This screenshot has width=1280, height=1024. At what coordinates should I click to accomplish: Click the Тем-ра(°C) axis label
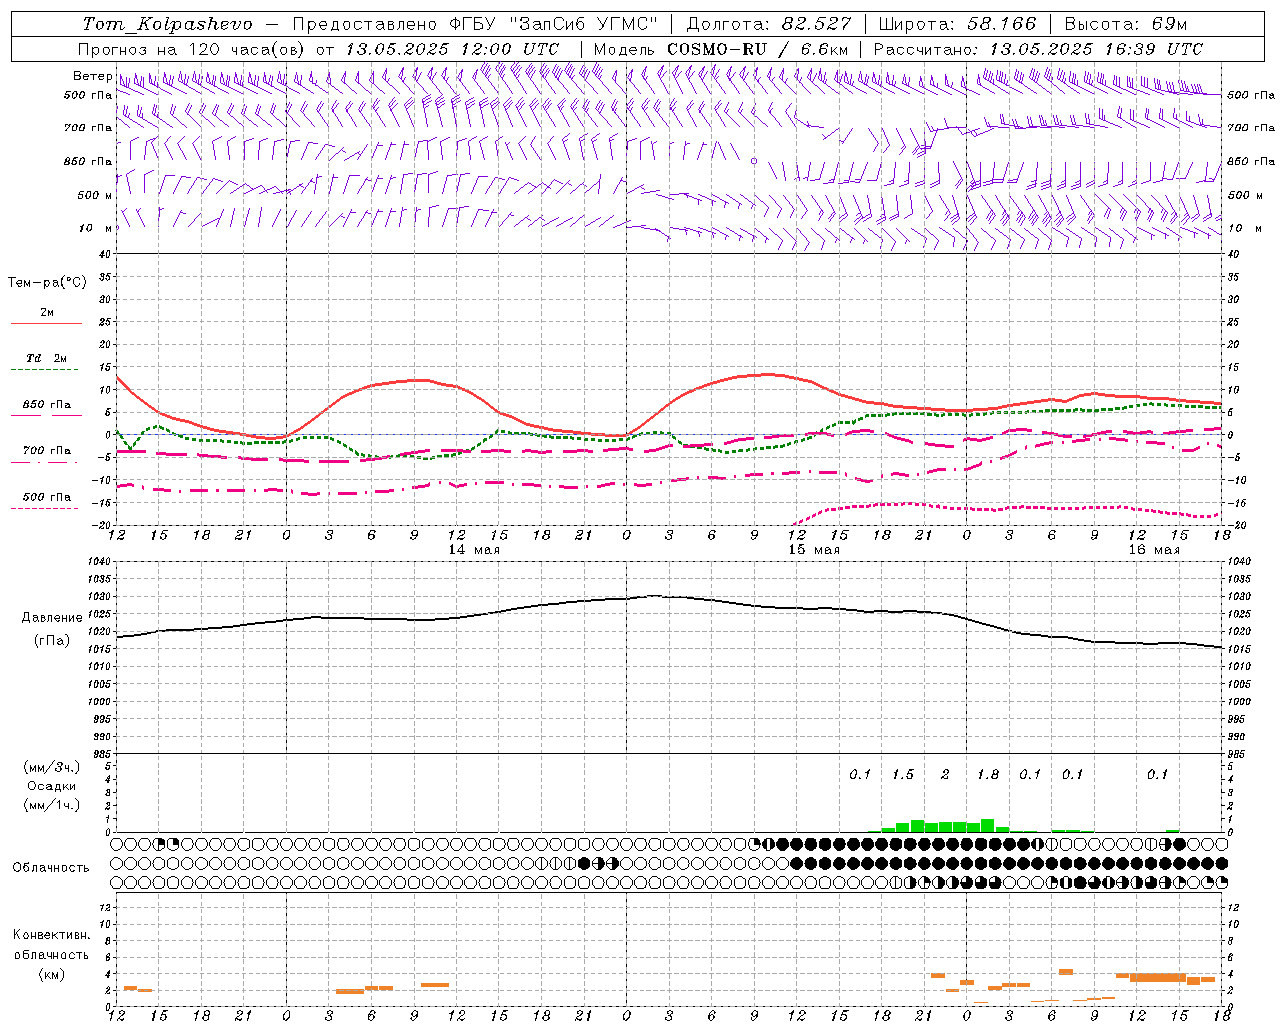(47, 283)
